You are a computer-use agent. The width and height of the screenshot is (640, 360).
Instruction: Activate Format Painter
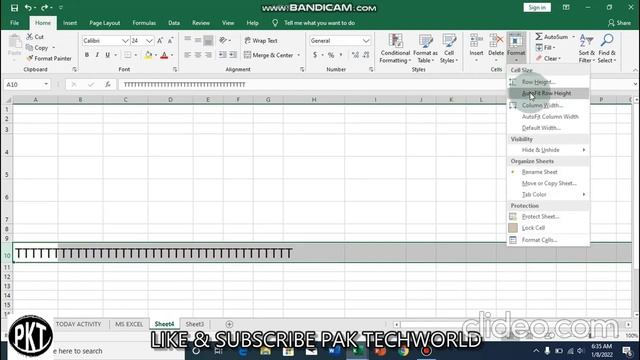tap(49, 58)
